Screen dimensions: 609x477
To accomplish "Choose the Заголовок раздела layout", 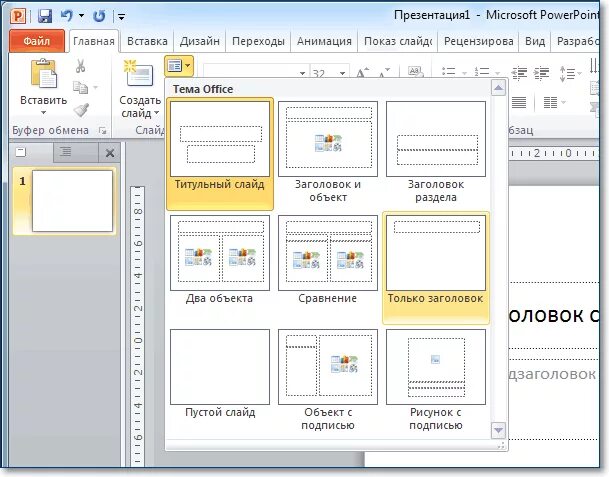I will tap(436, 153).
